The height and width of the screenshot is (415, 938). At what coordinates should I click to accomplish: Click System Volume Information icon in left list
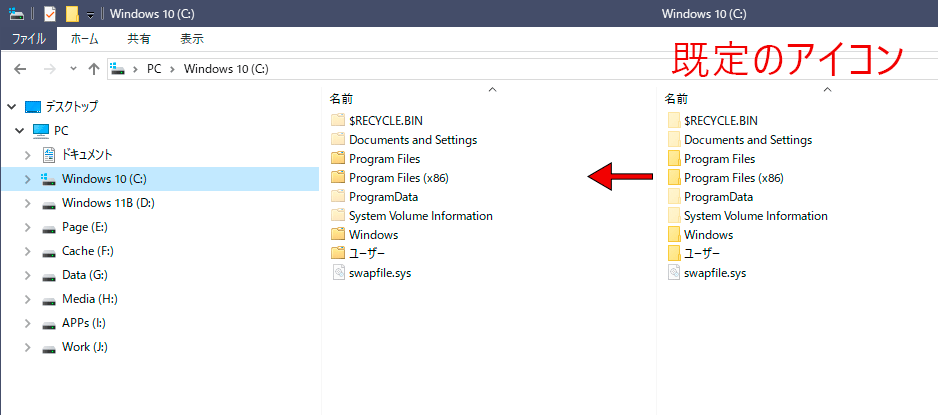(338, 215)
